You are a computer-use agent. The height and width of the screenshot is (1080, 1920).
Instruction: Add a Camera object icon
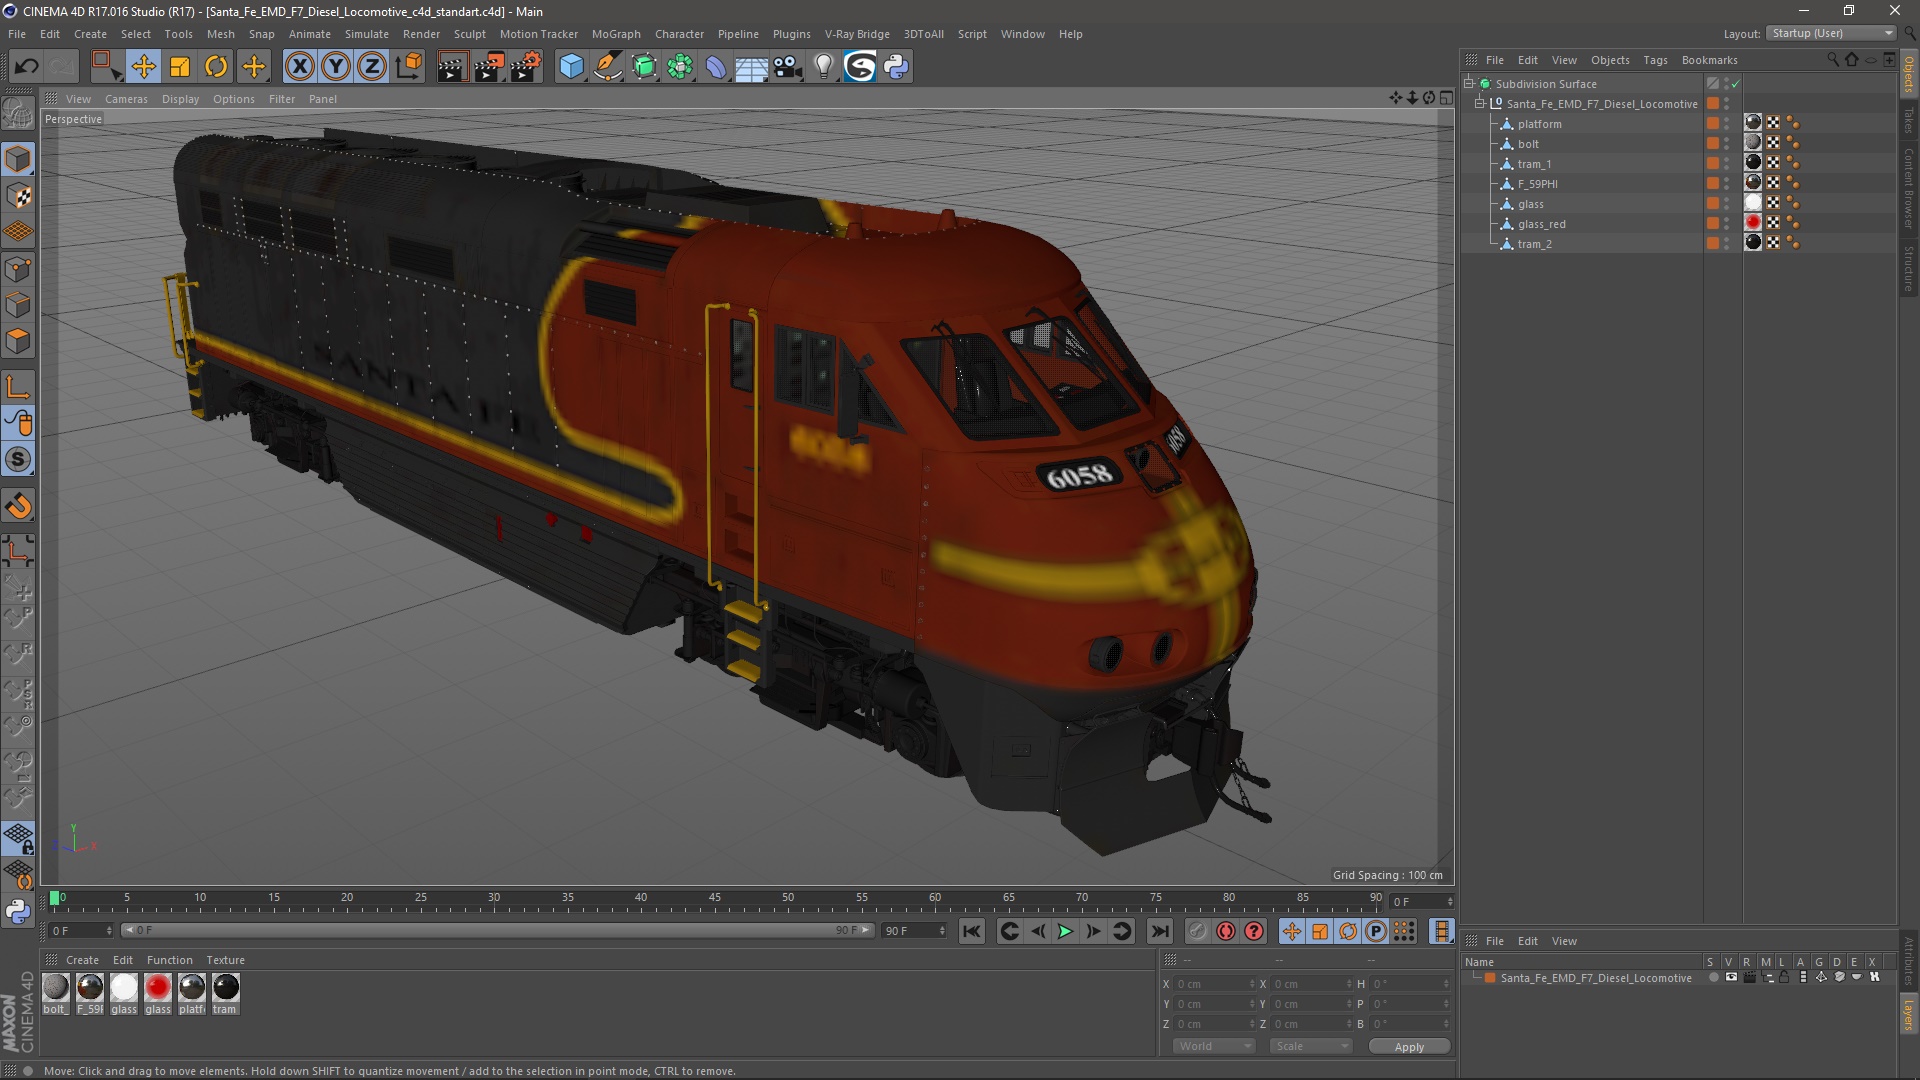coord(787,67)
